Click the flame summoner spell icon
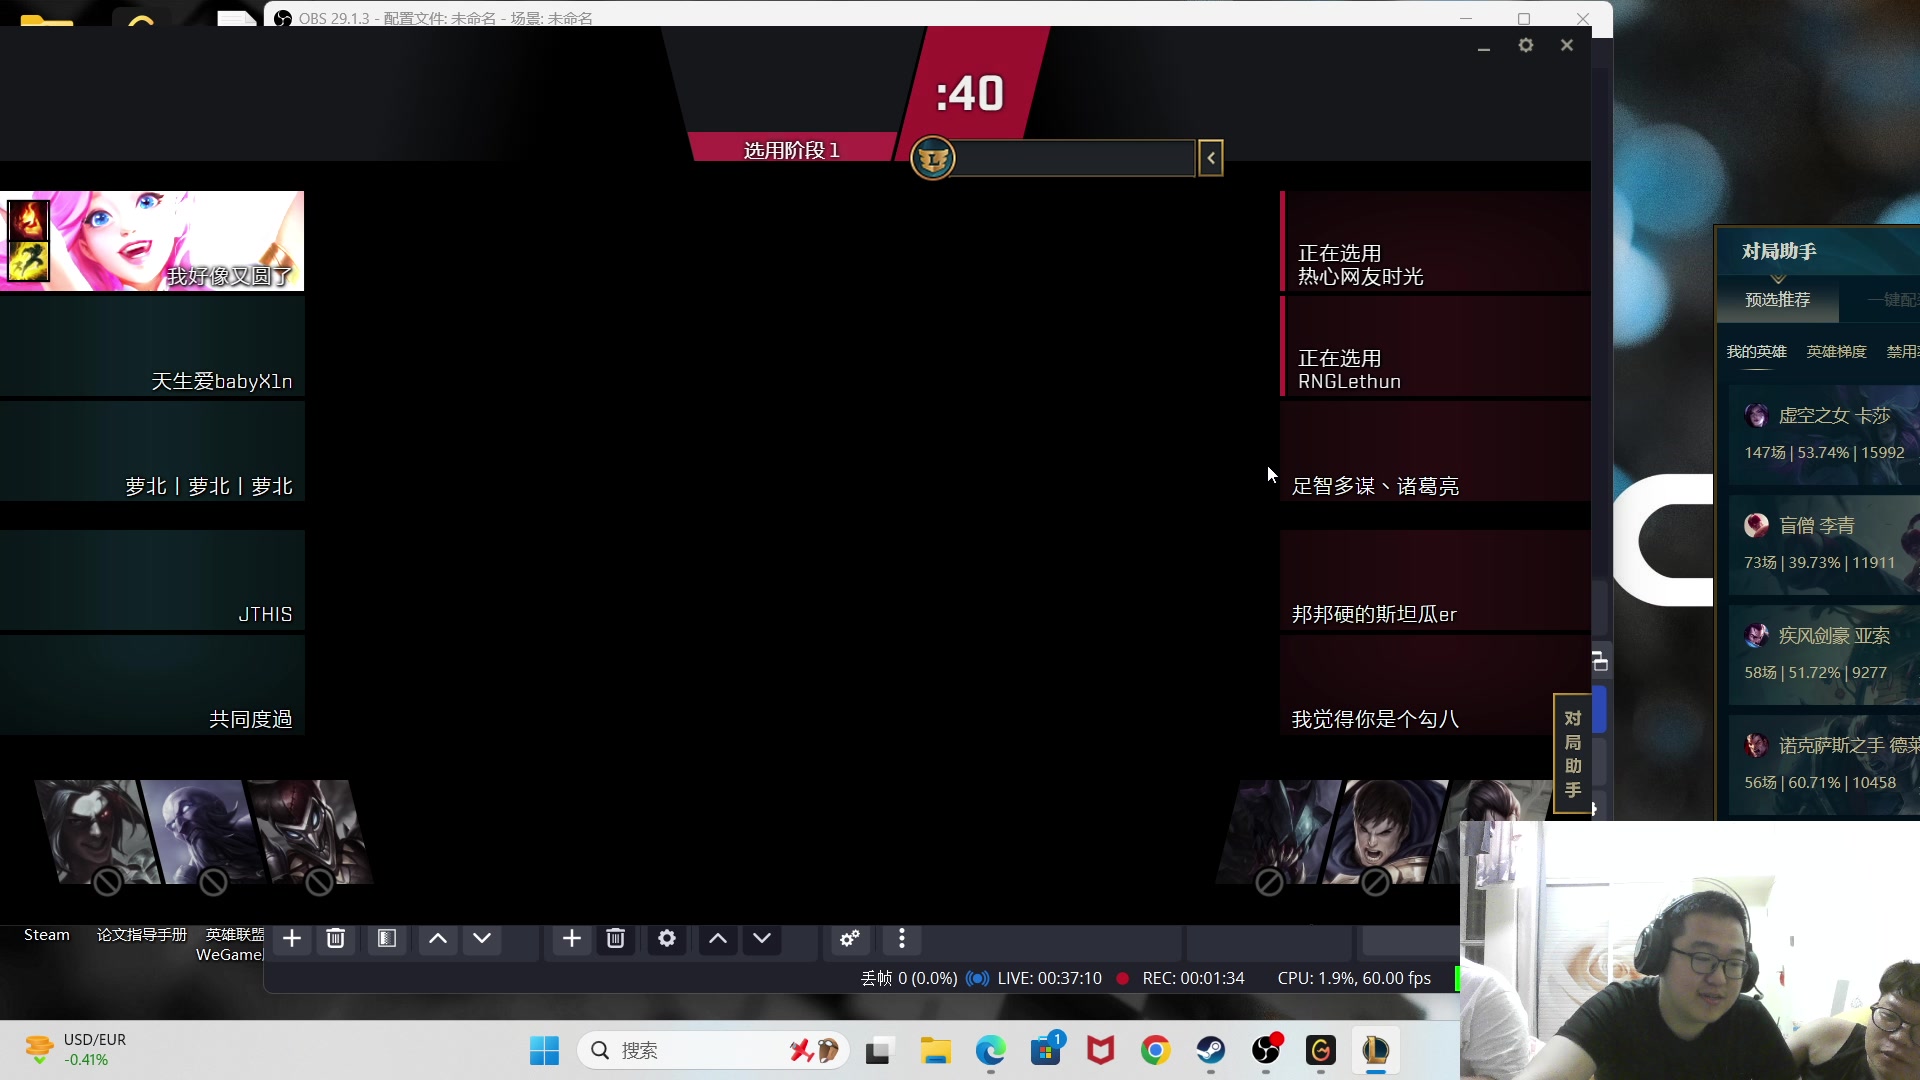 28,220
